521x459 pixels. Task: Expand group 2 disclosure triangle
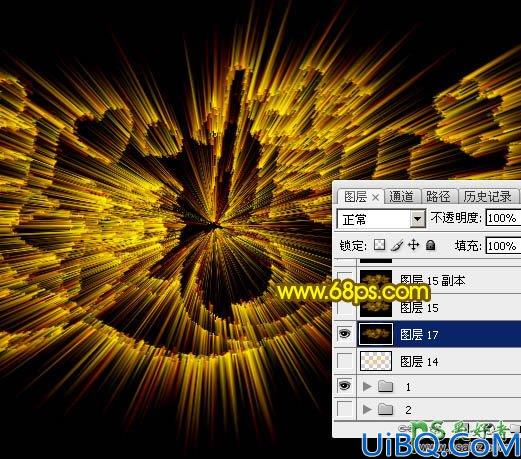click(x=367, y=409)
